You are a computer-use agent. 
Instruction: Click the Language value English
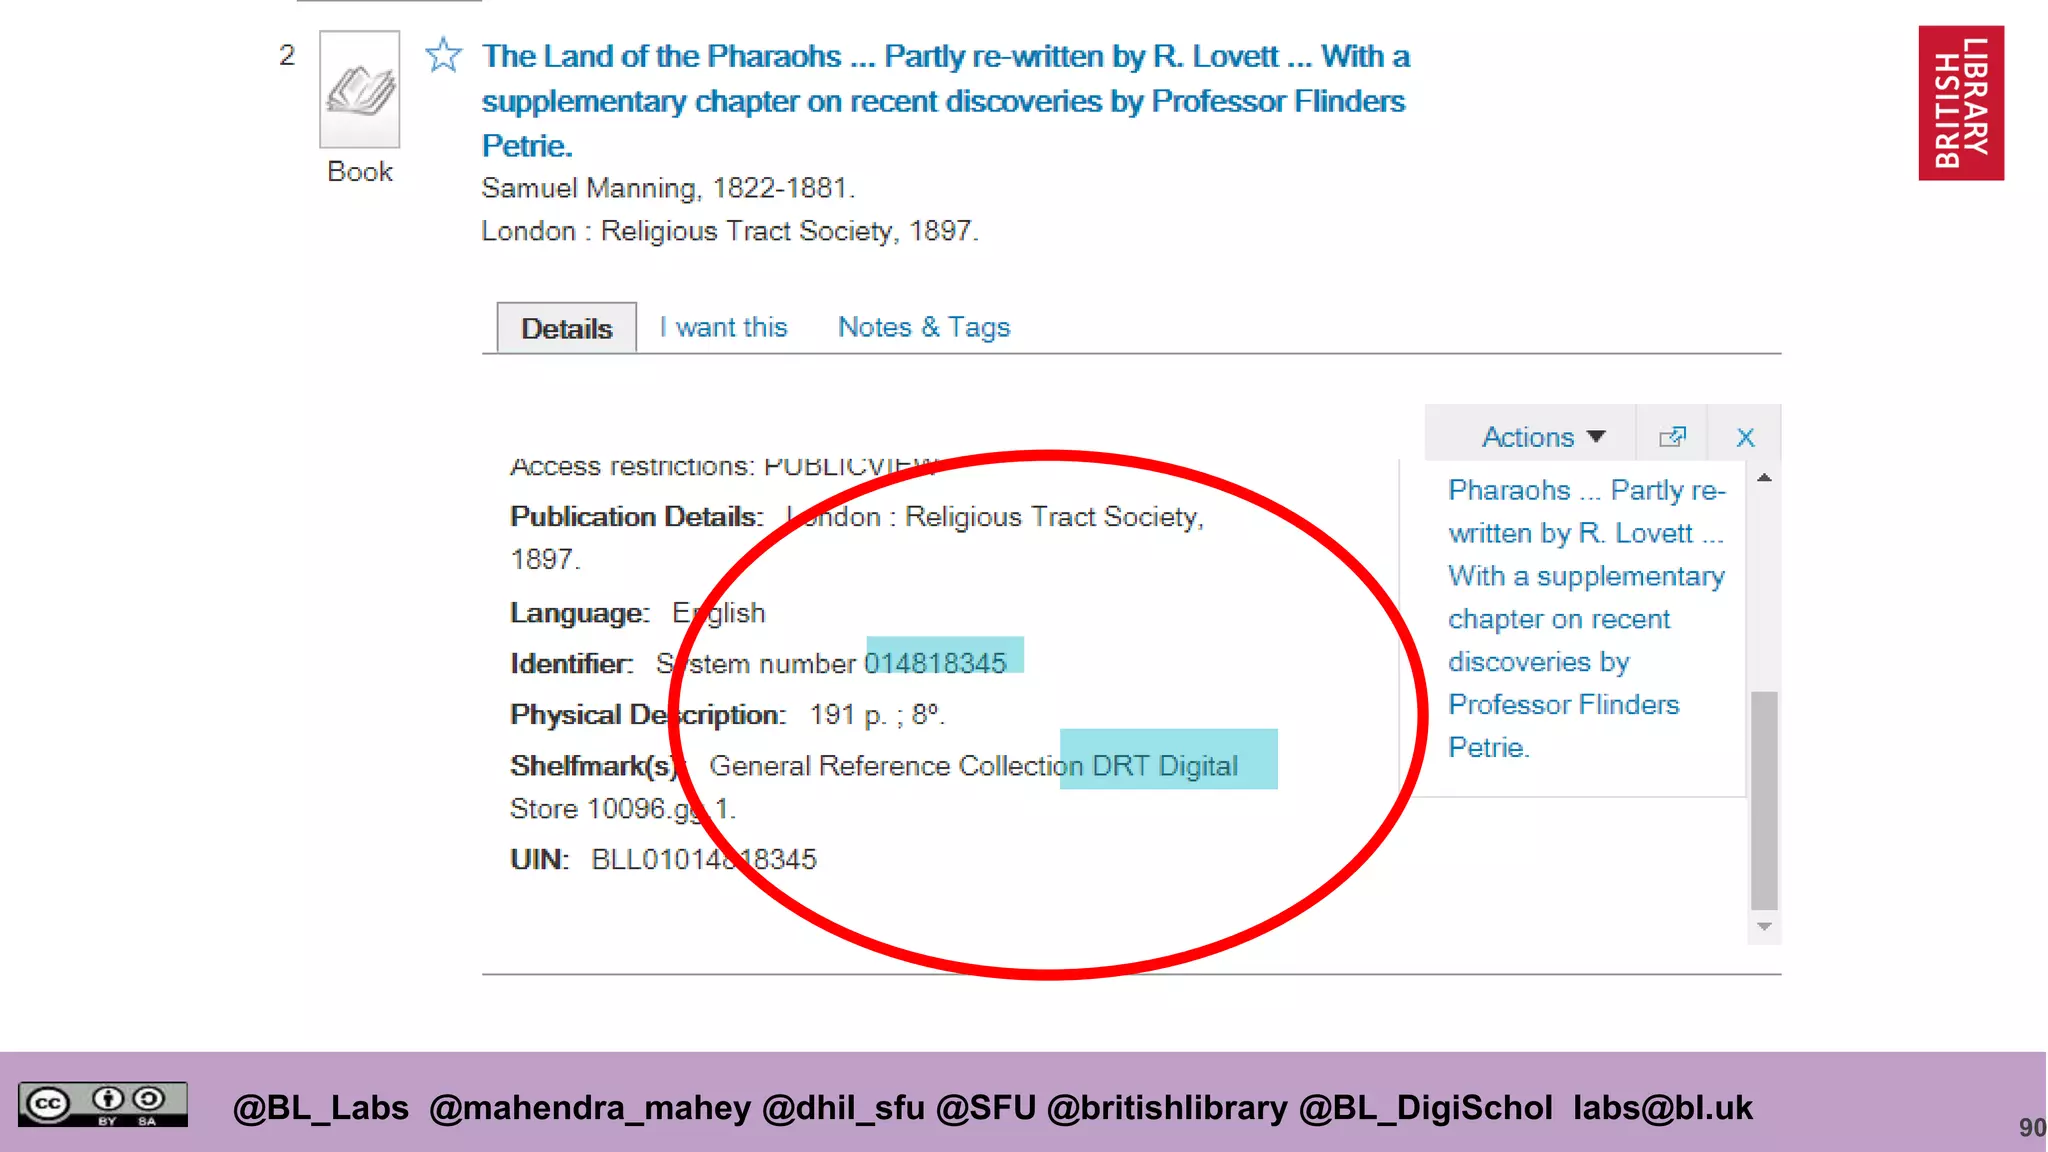point(719,612)
